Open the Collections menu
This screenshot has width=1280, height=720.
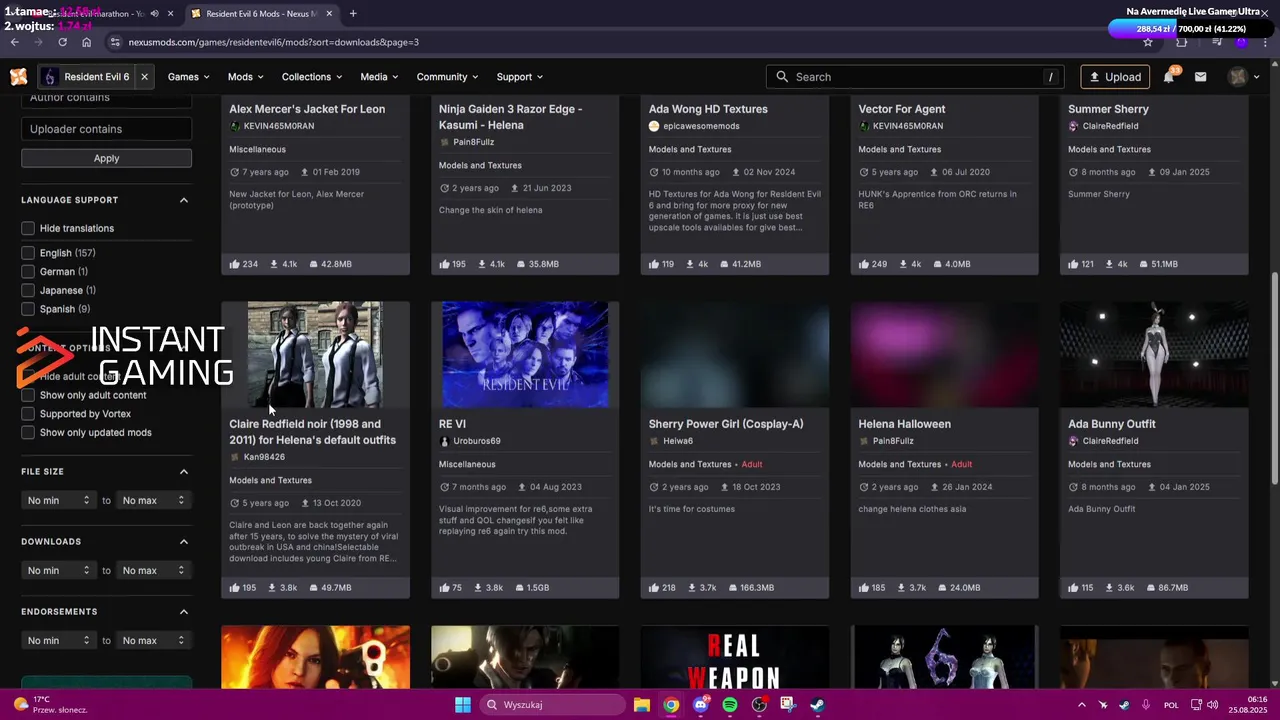pyautogui.click(x=312, y=77)
